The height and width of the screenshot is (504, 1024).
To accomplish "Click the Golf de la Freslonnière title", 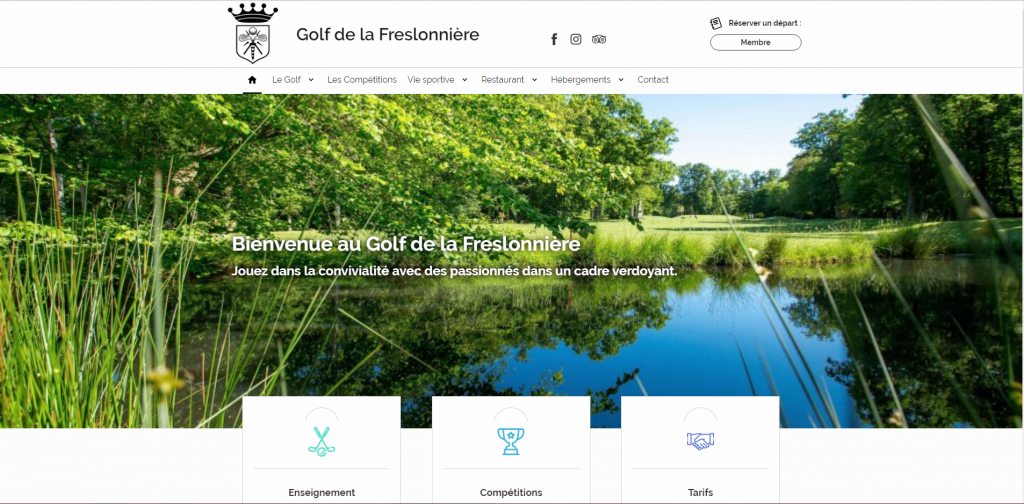I will (x=388, y=35).
